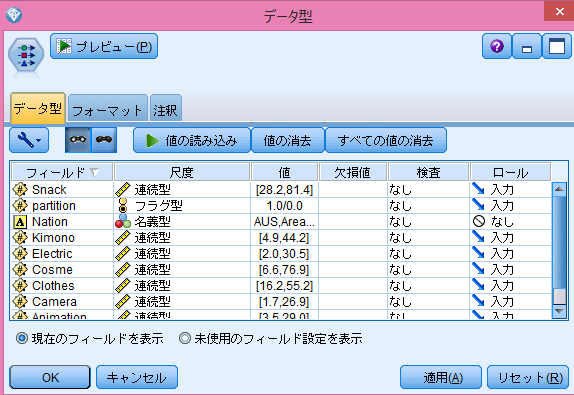Image resolution: width=574 pixels, height=395 pixels.
Task: Open Nation's 名義型 measurement dropdown
Action: (182, 222)
